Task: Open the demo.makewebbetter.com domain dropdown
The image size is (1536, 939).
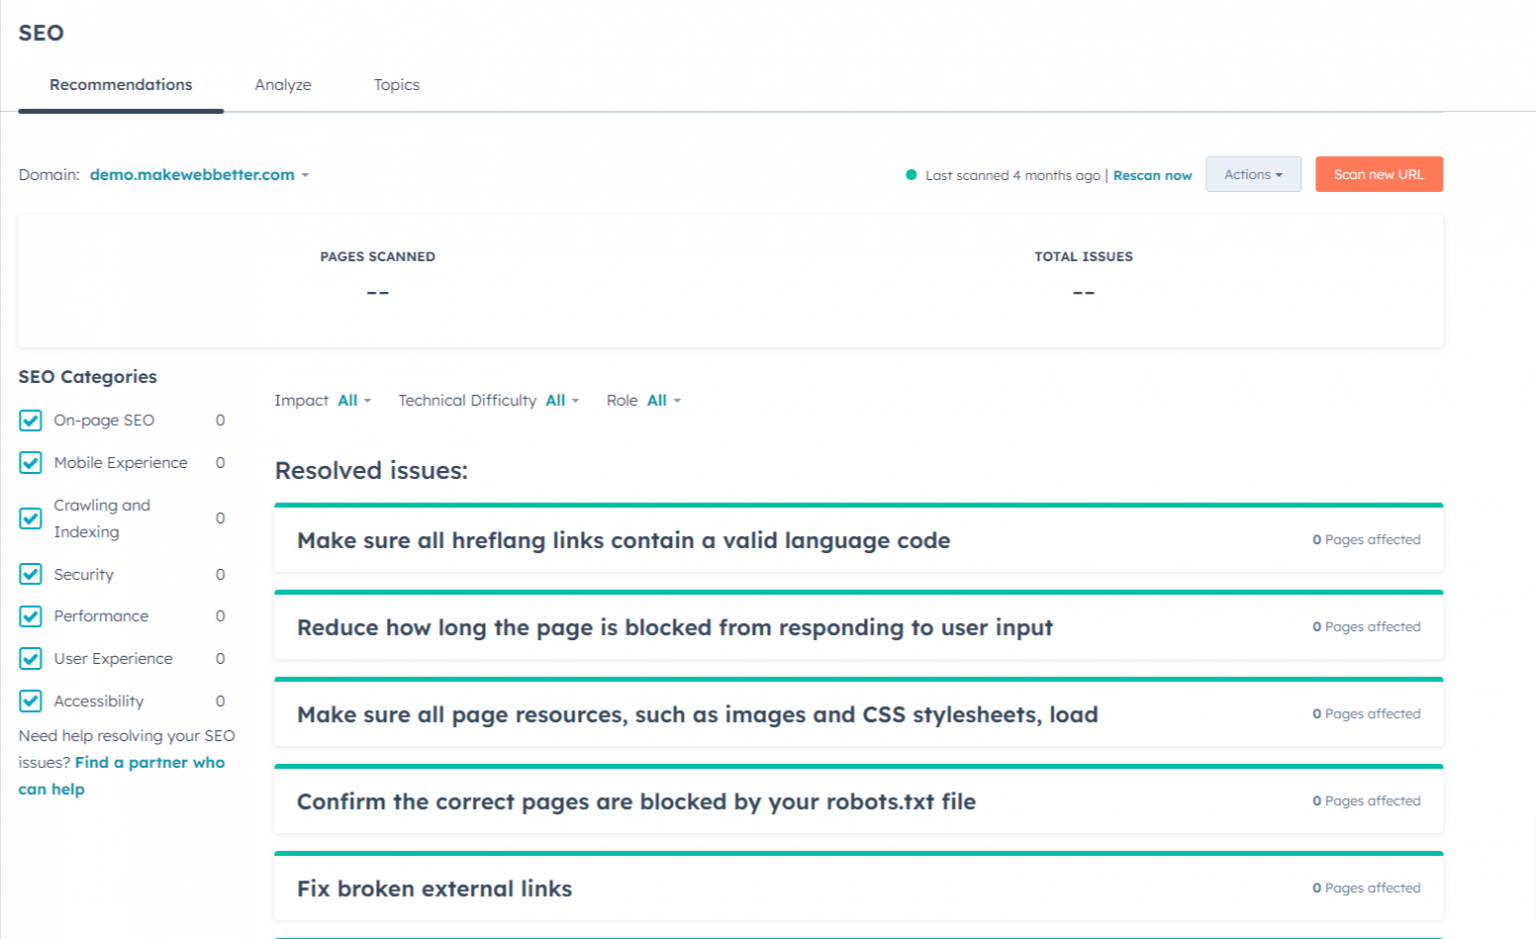Action: (x=199, y=175)
